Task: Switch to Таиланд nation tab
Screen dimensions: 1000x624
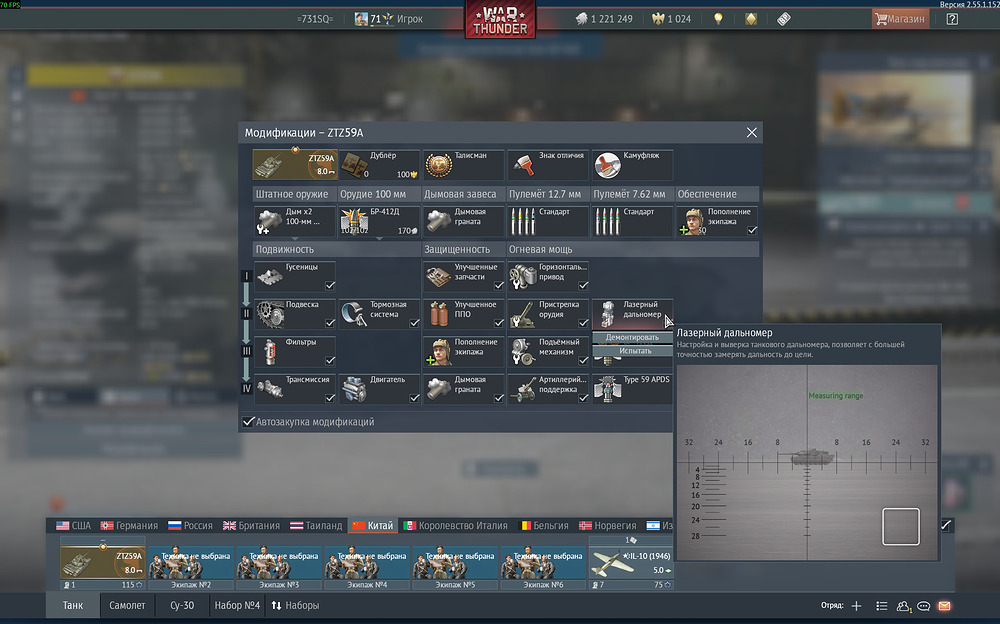Action: pyautogui.click(x=316, y=526)
